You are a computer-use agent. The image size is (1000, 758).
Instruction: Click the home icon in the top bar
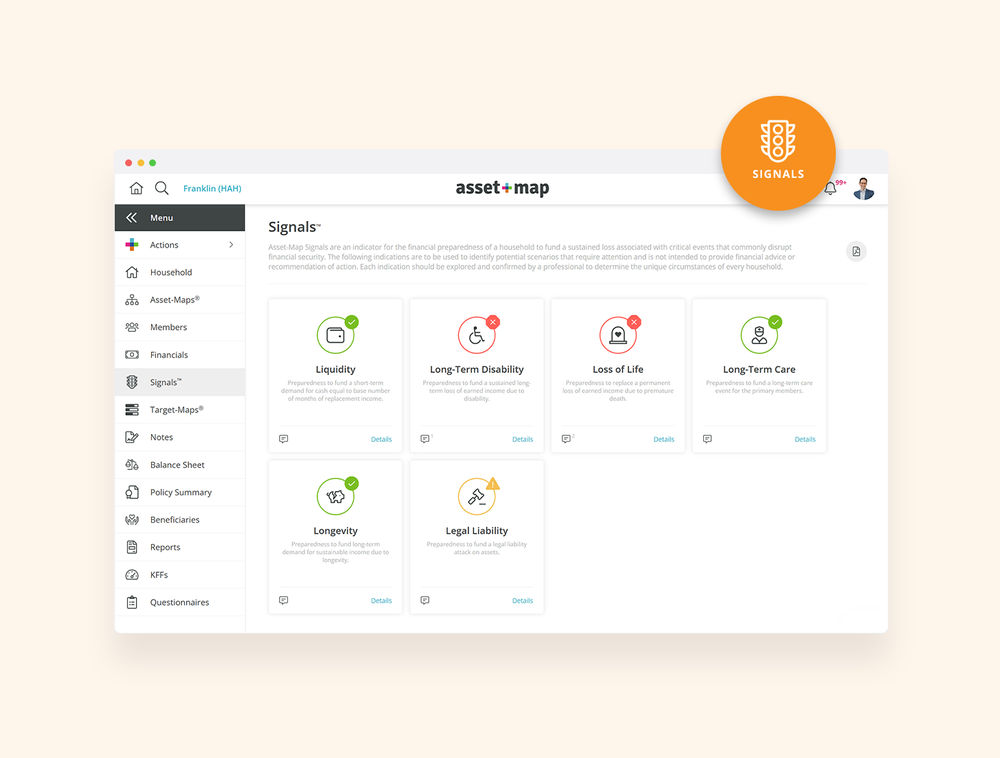[136, 187]
